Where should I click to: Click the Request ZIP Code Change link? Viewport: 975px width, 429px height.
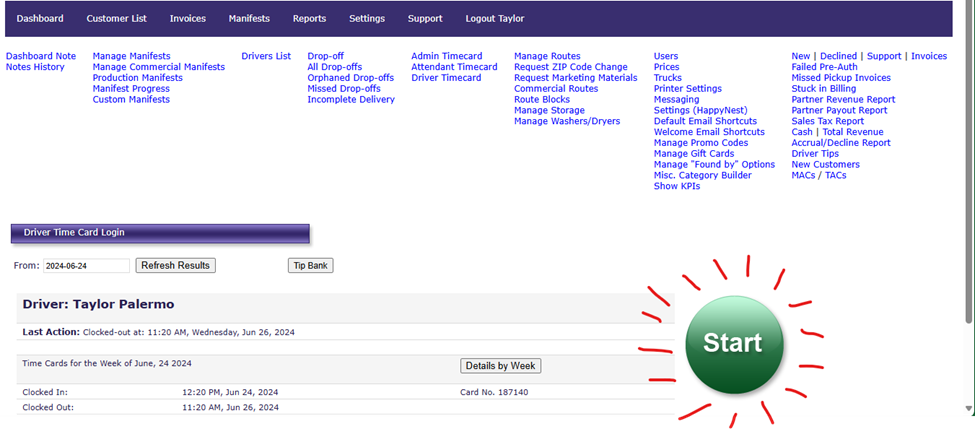pyautogui.click(x=570, y=67)
